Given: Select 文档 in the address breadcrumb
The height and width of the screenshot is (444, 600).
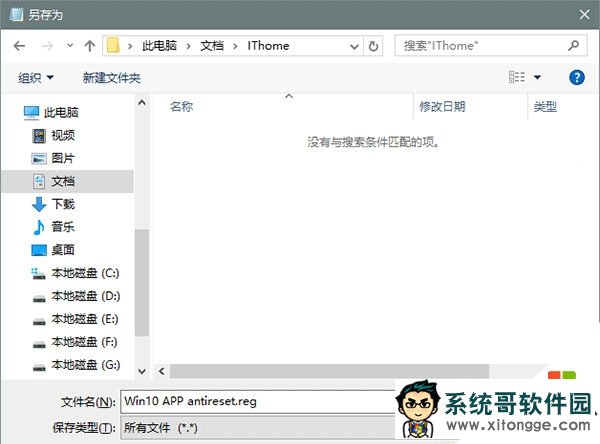Looking at the screenshot, I should (212, 46).
